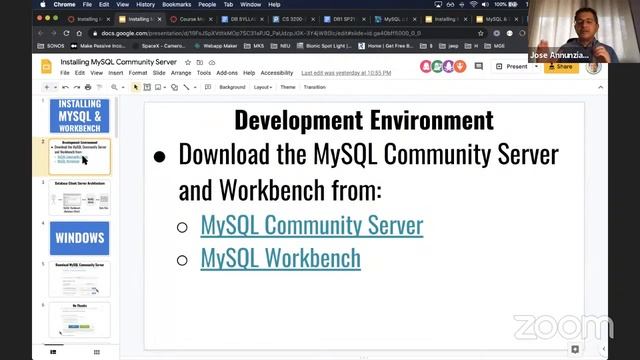Click the Theme button
Image resolution: width=640 pixels, height=360 pixels.
click(x=288, y=87)
